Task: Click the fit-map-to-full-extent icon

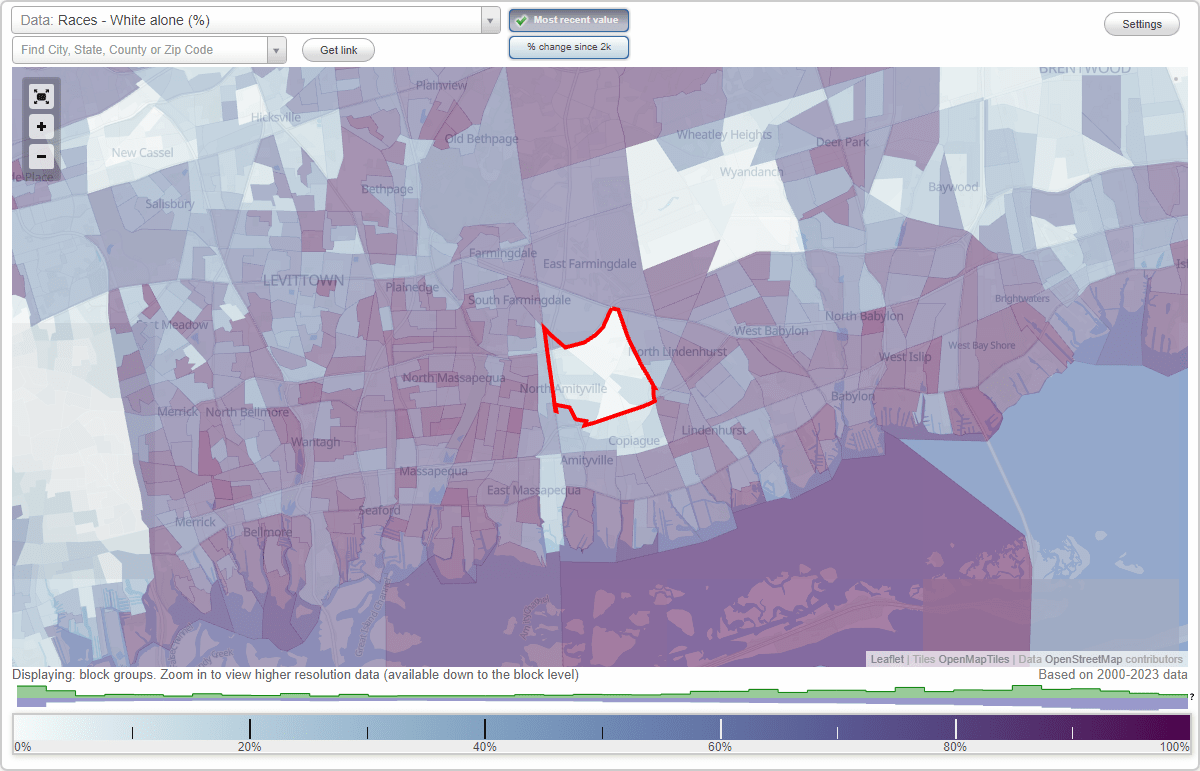Action: click(x=41, y=96)
